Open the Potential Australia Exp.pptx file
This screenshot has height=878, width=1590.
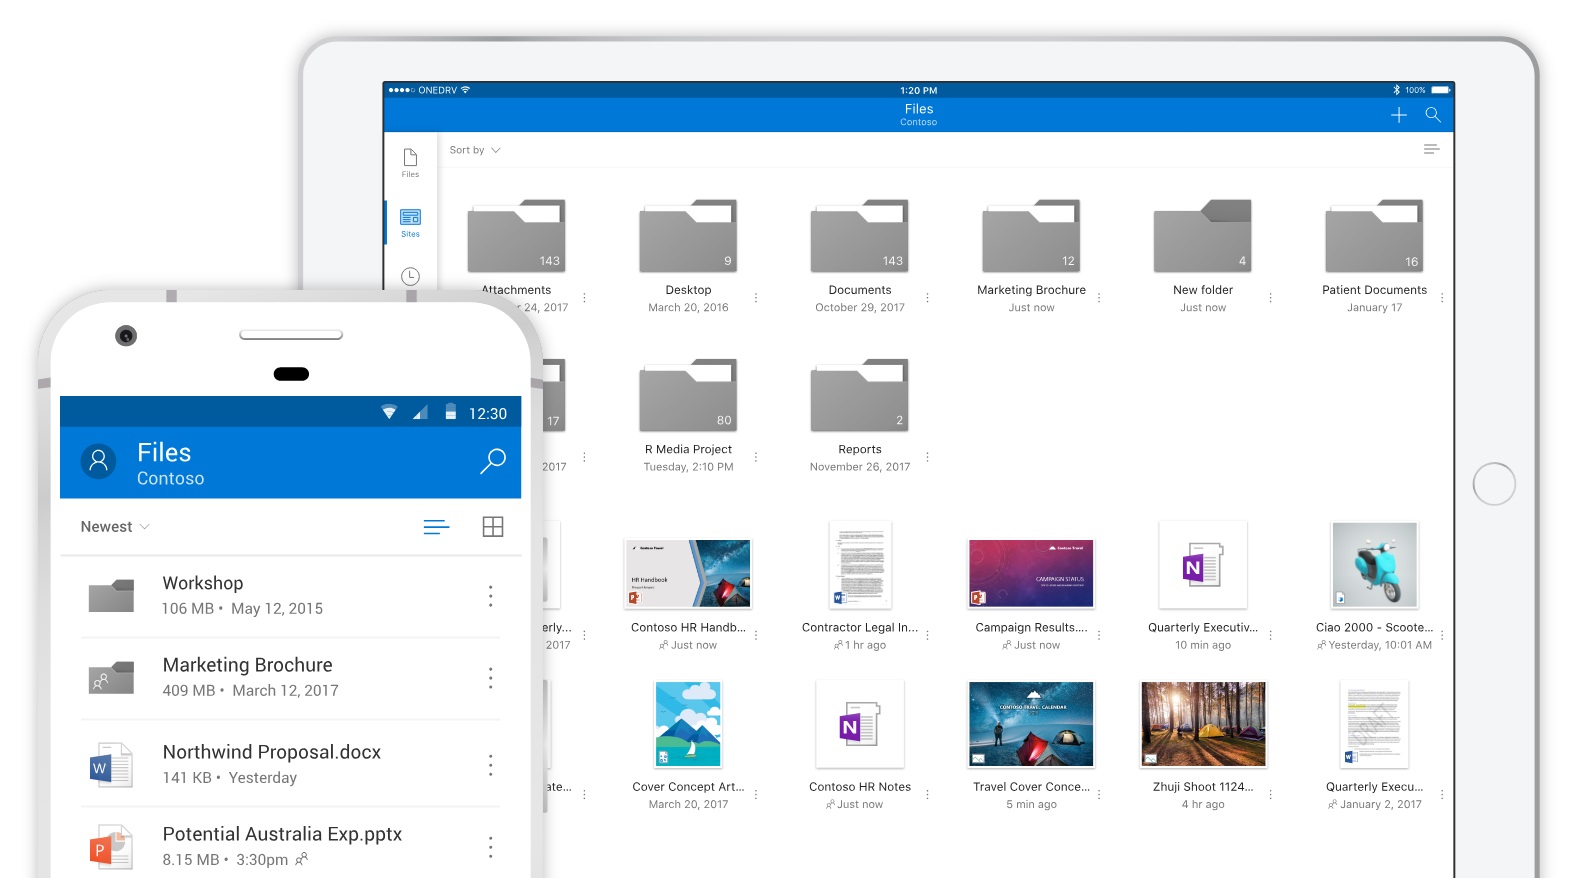[x=282, y=834]
